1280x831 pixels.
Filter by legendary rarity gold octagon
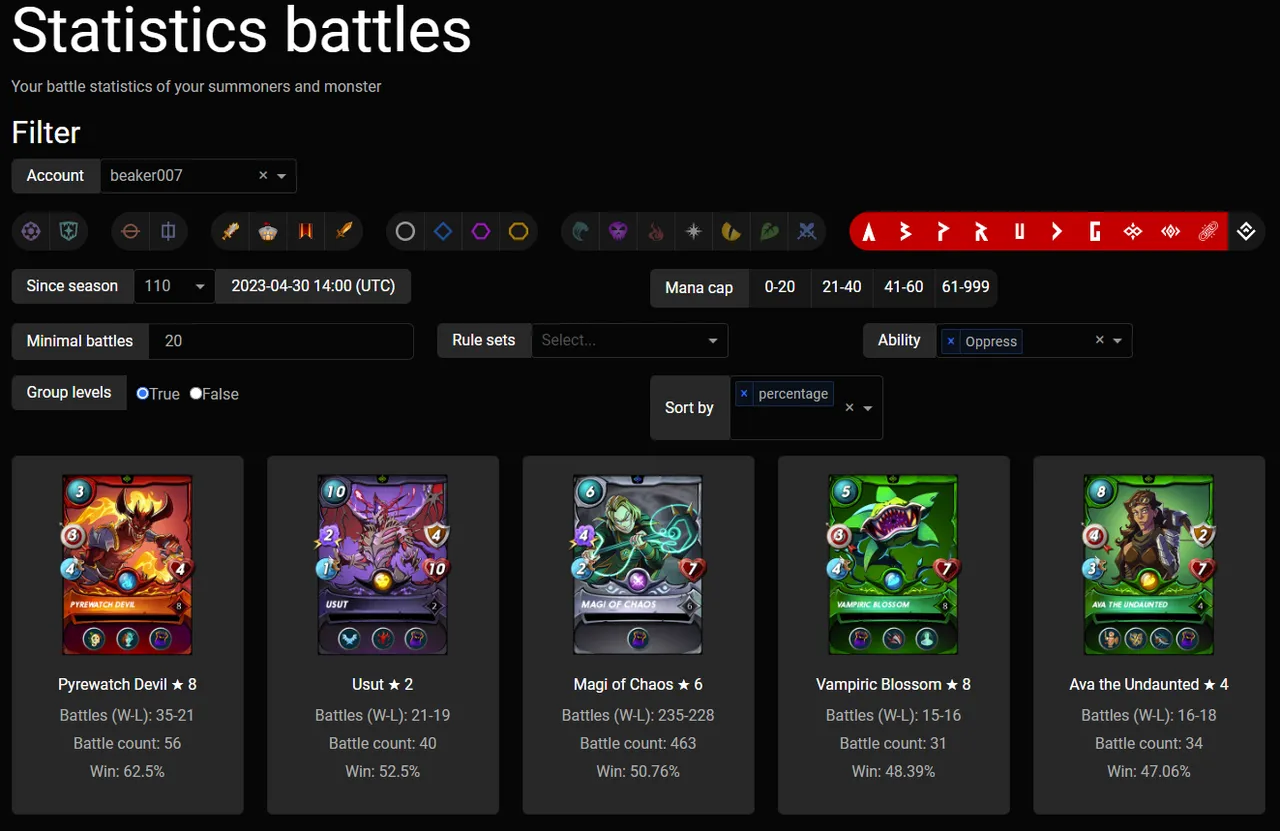point(519,232)
